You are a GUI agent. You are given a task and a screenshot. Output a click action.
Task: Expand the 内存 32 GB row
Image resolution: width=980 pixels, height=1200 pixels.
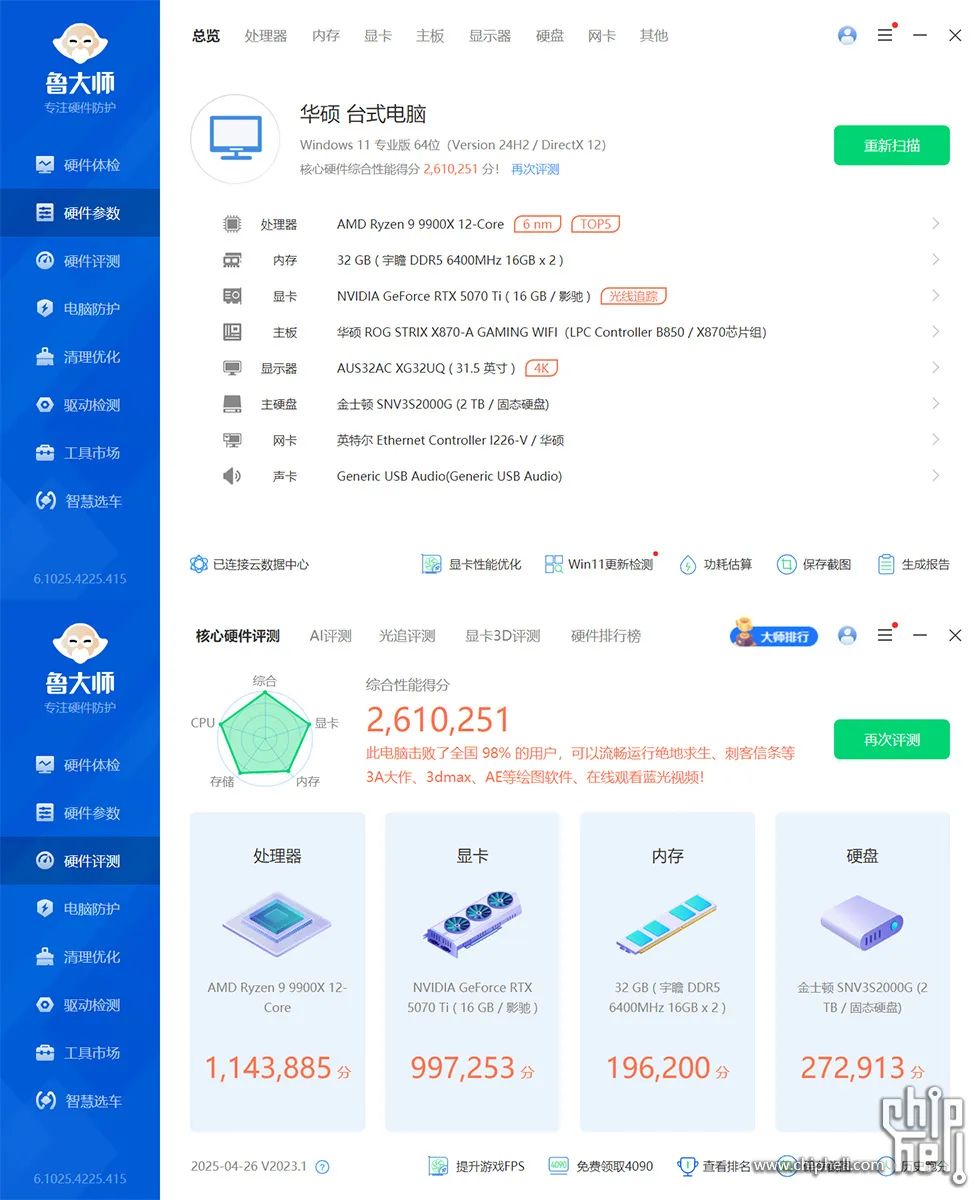(580, 260)
